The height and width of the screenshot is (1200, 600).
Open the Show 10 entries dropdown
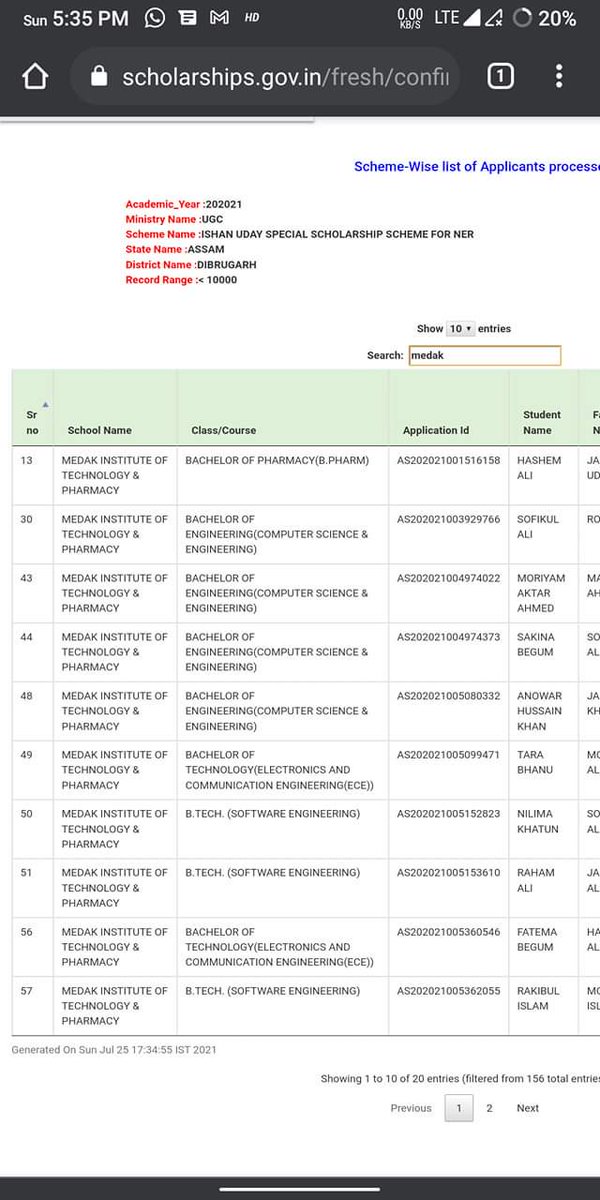(x=461, y=328)
